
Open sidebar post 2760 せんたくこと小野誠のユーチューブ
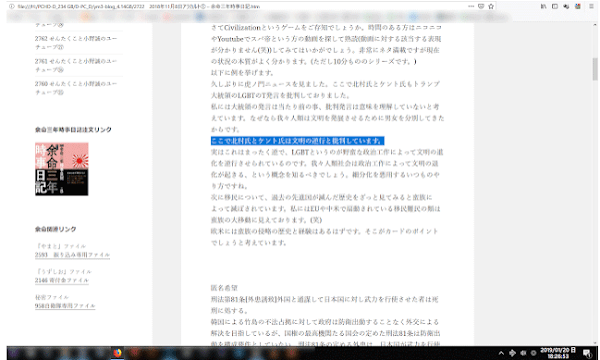(x=76, y=88)
